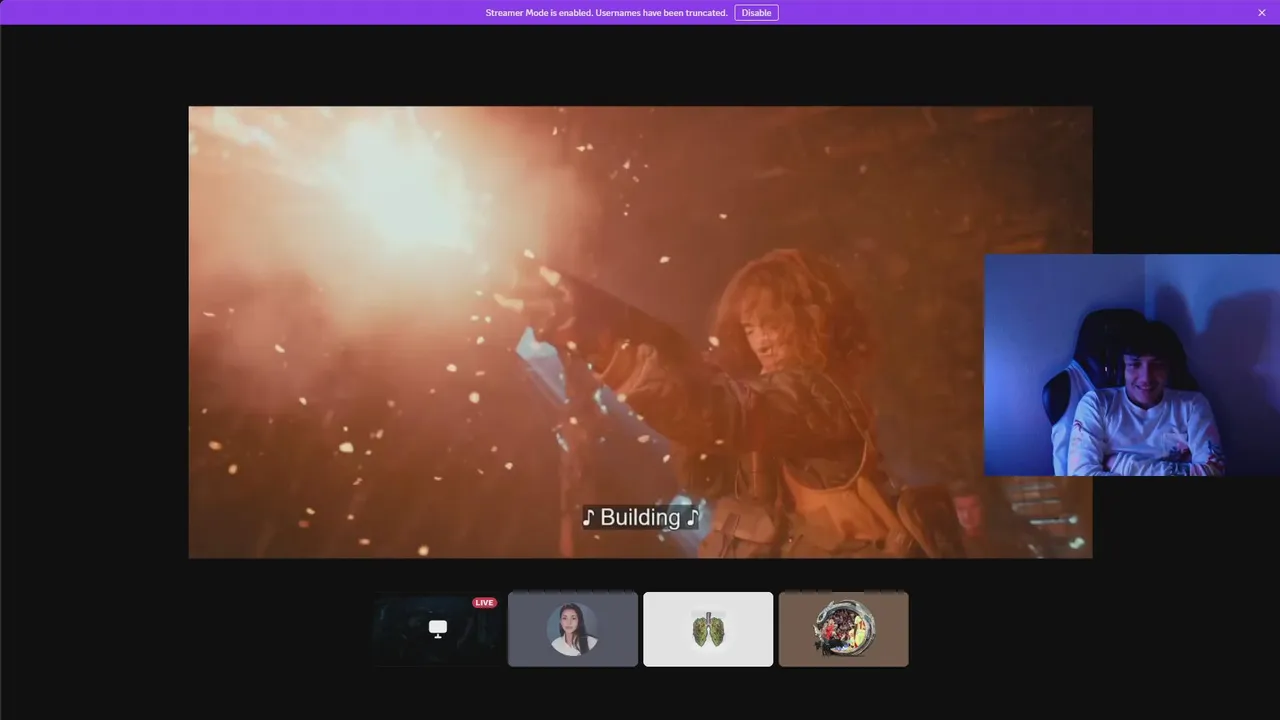Open the LIVE screen share tile

tap(437, 629)
